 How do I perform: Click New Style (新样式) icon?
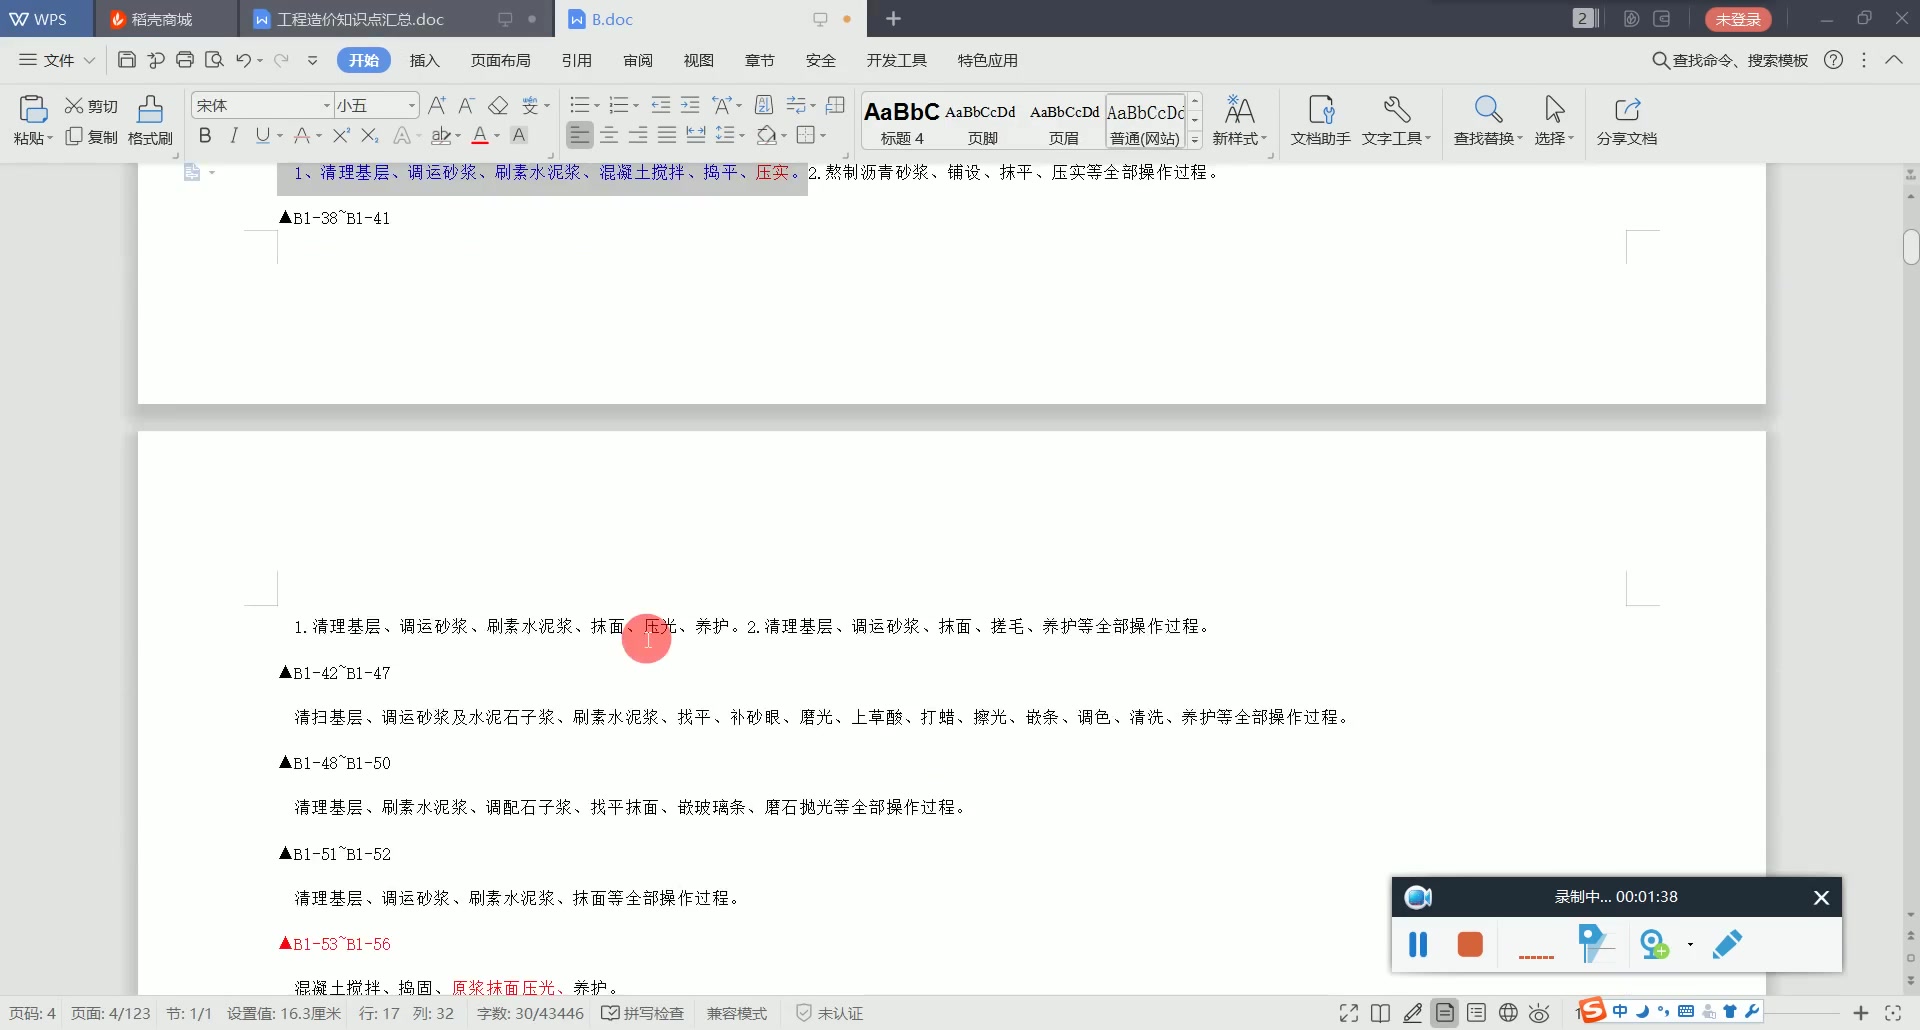click(1239, 120)
